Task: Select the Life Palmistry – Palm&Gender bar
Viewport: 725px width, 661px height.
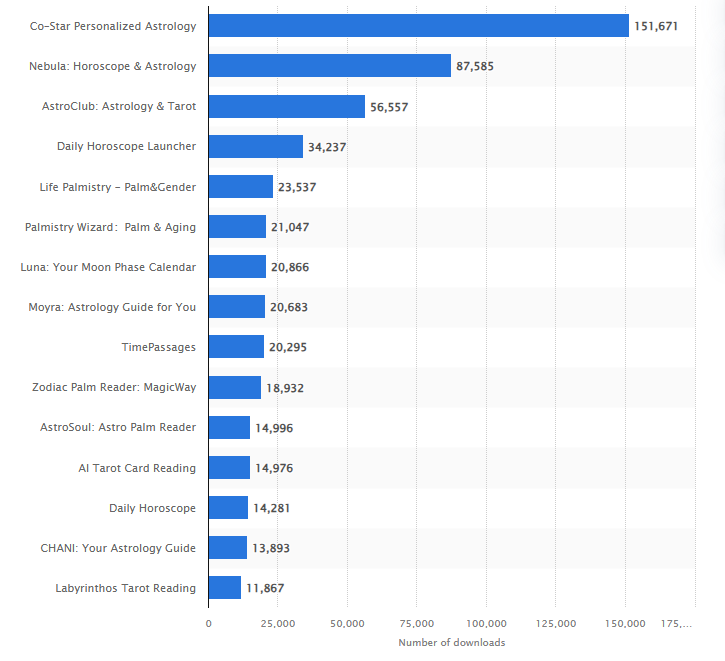Action: (241, 186)
